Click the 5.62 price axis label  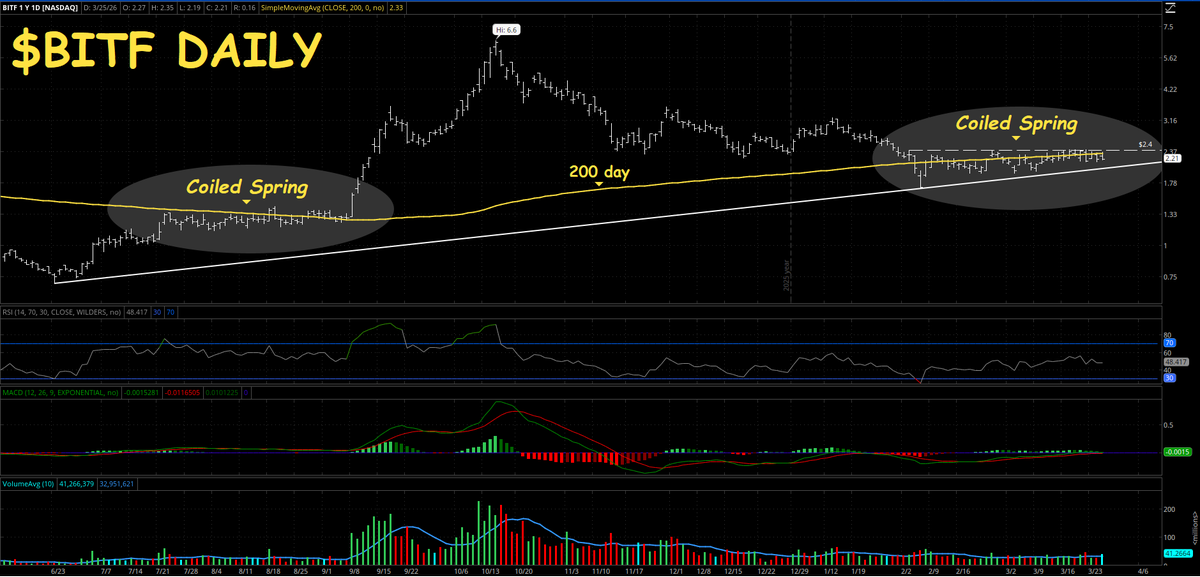coord(1171,58)
